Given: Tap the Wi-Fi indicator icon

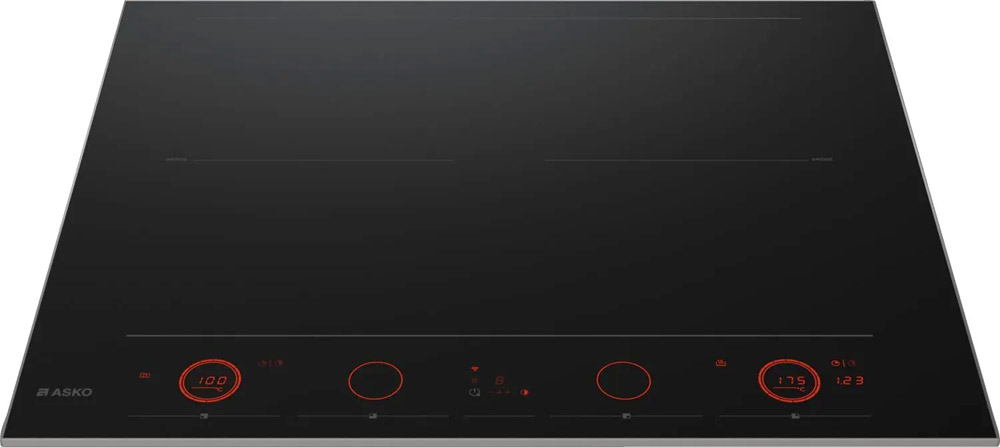Looking at the screenshot, I should click(474, 369).
